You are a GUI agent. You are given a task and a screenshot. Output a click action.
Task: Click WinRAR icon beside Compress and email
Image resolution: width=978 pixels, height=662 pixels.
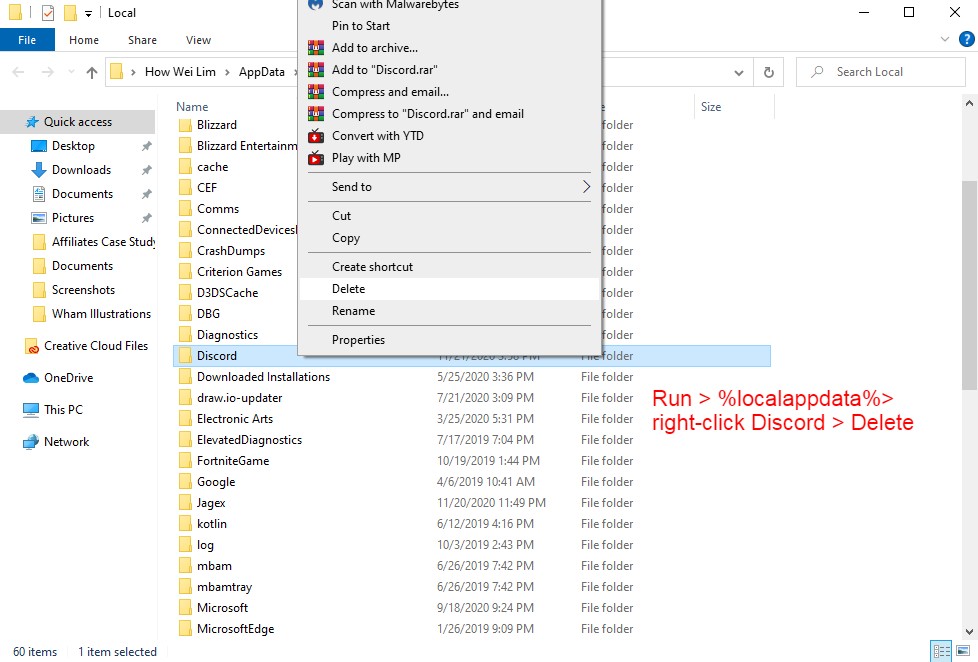(x=316, y=92)
